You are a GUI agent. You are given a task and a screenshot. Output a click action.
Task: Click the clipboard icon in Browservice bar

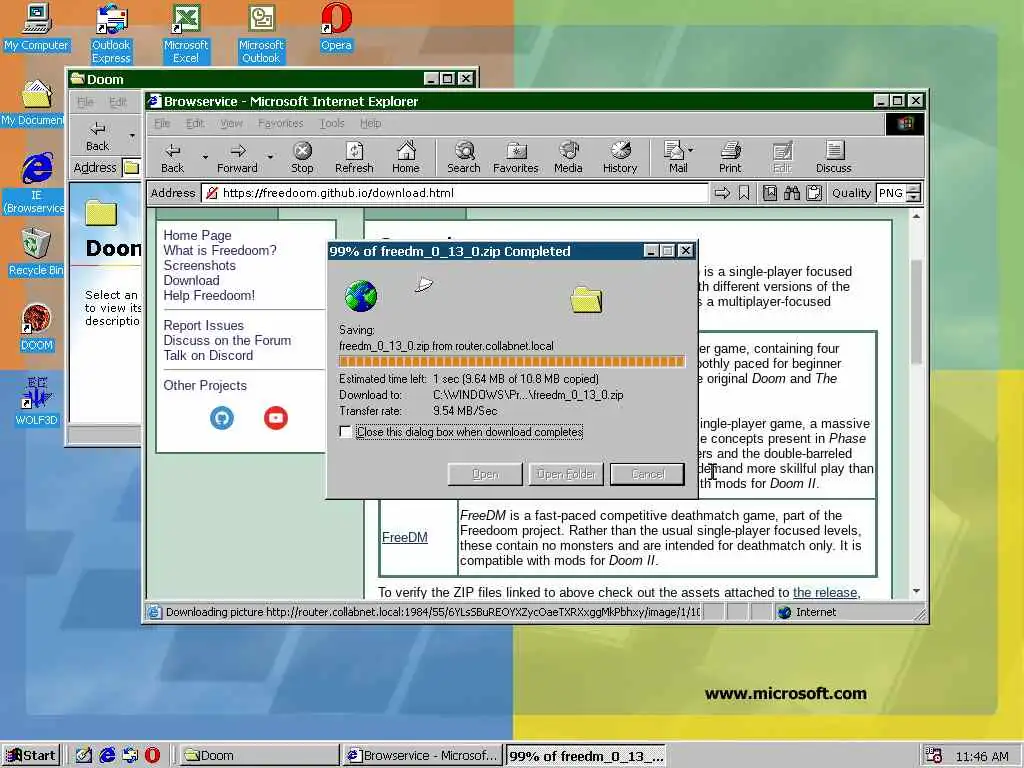click(814, 193)
